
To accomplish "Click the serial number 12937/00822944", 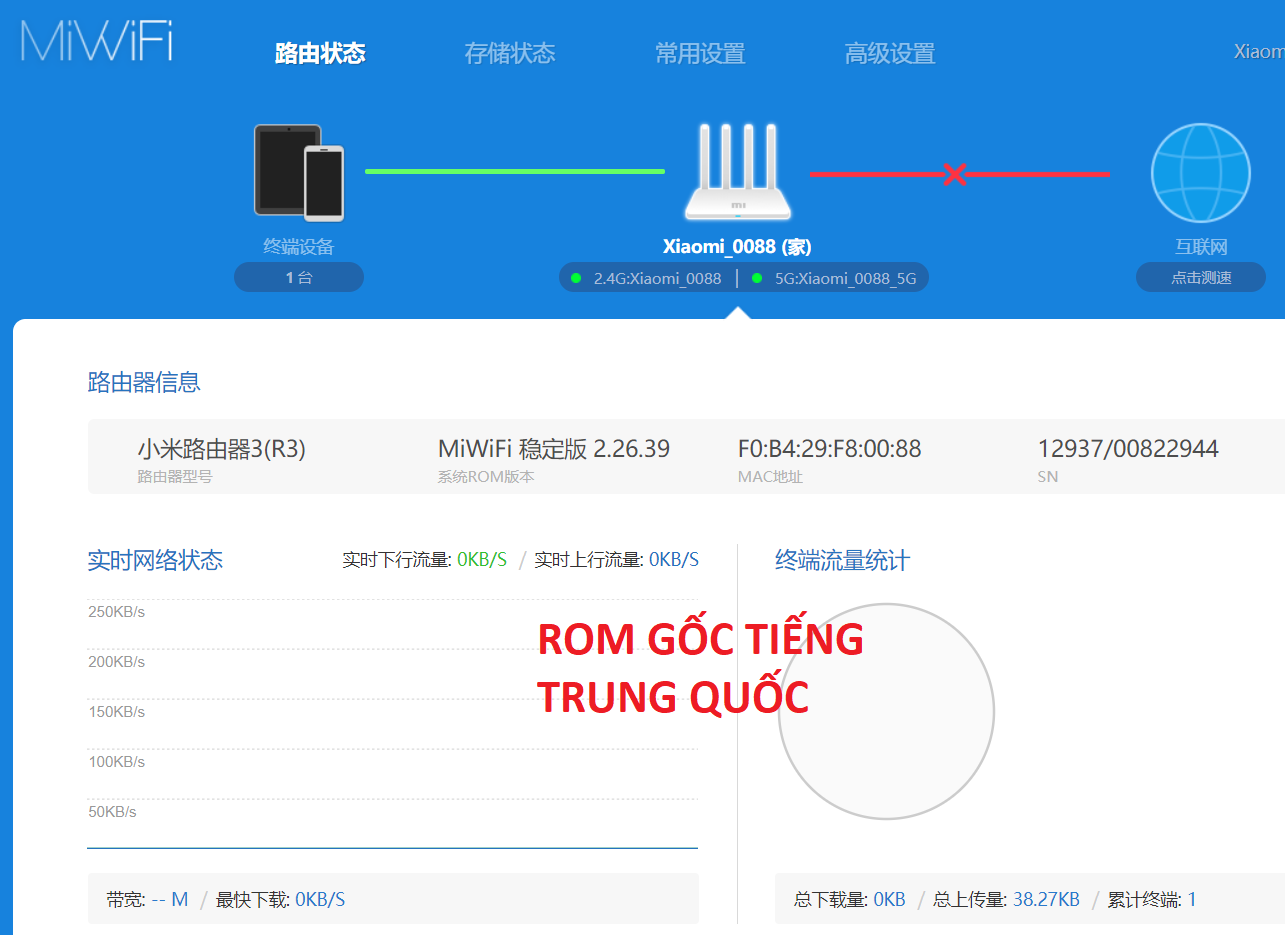I will coord(1128,449).
